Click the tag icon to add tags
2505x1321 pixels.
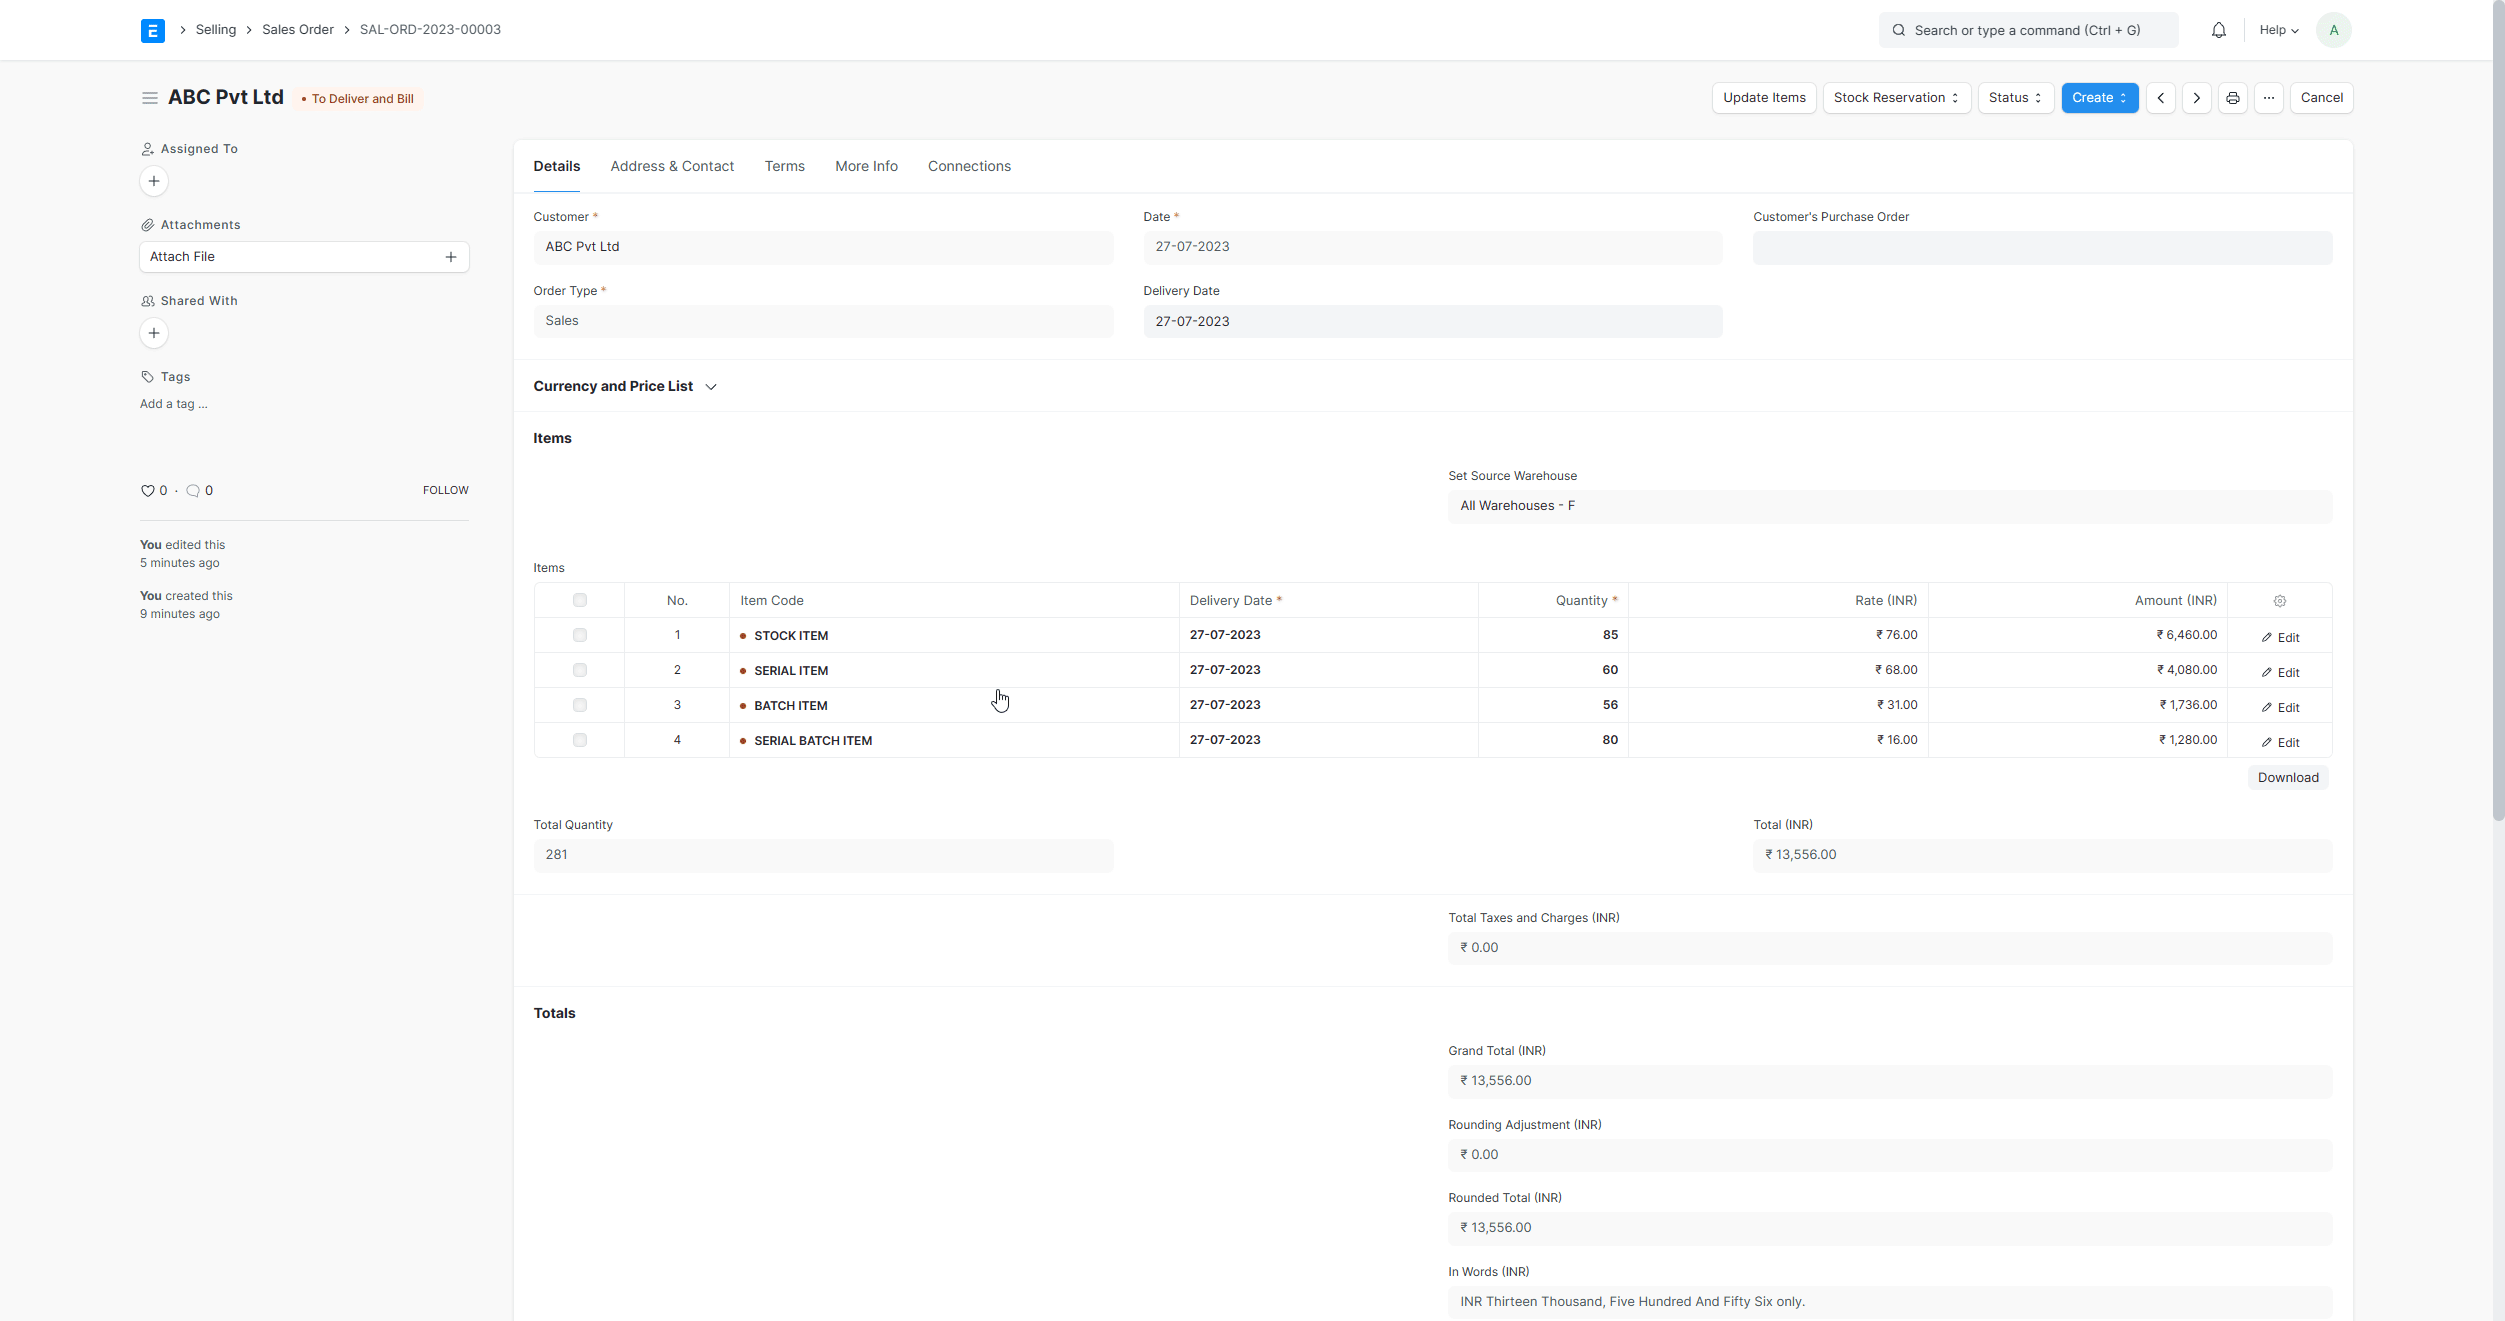[147, 376]
